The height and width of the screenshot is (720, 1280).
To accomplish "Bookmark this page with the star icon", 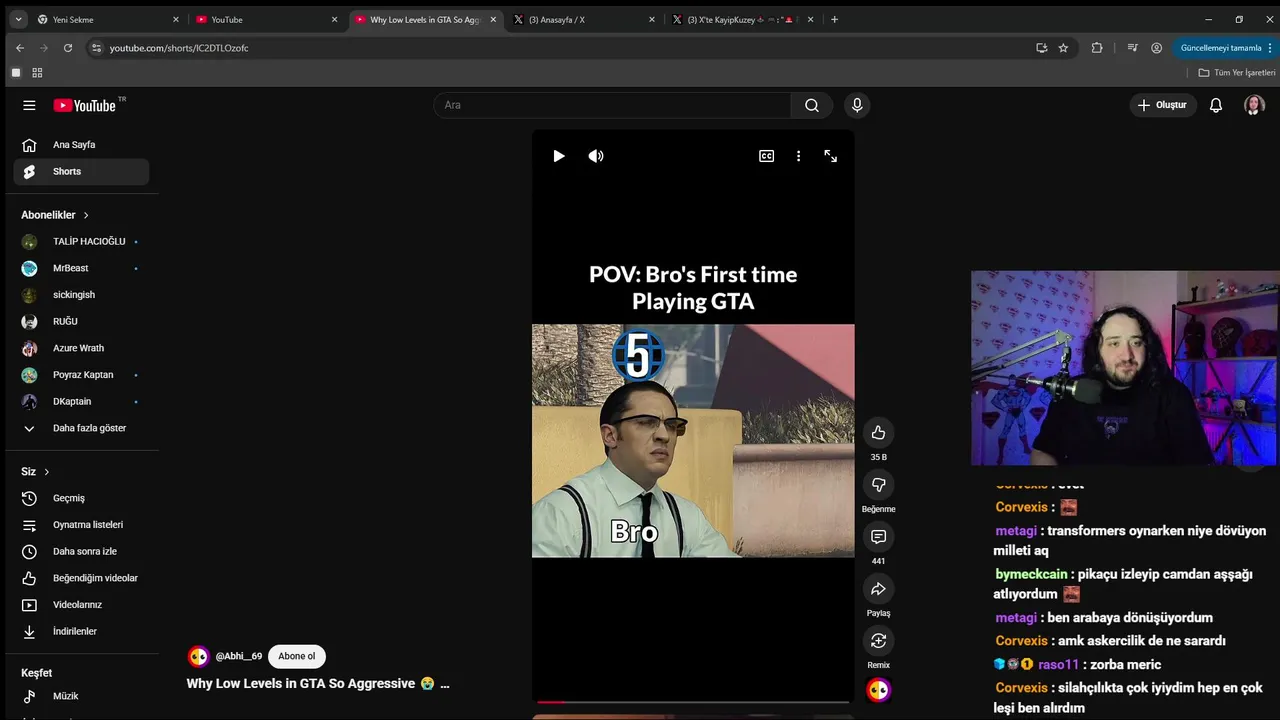I will pyautogui.click(x=1063, y=48).
